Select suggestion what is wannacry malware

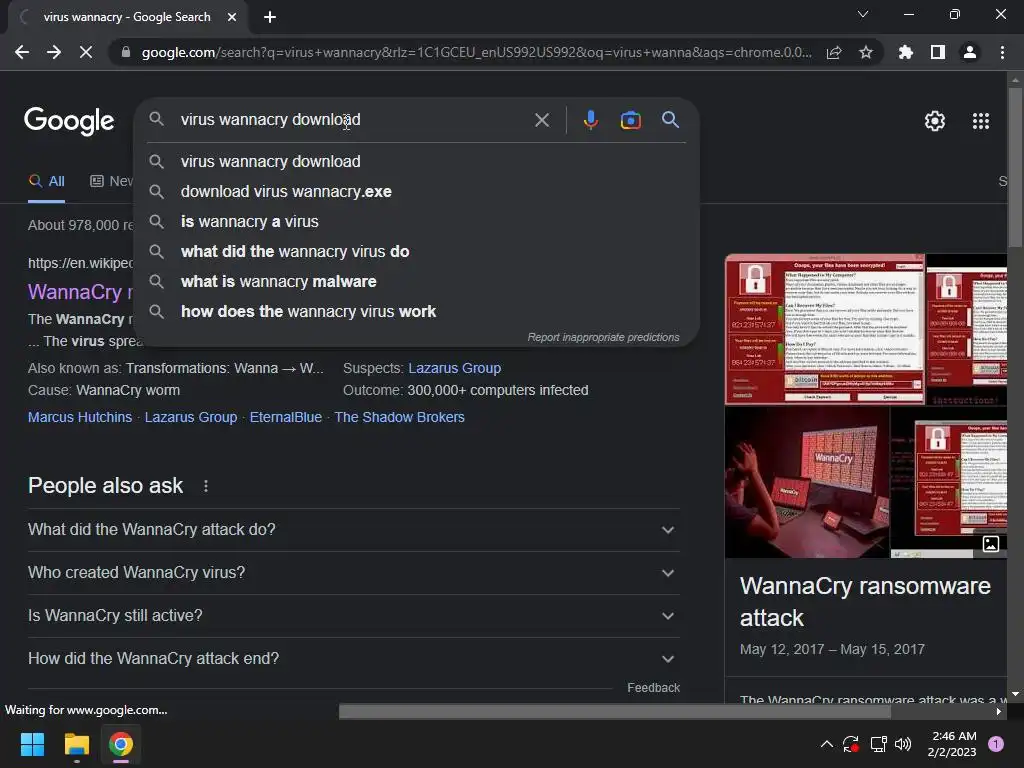click(x=417, y=281)
